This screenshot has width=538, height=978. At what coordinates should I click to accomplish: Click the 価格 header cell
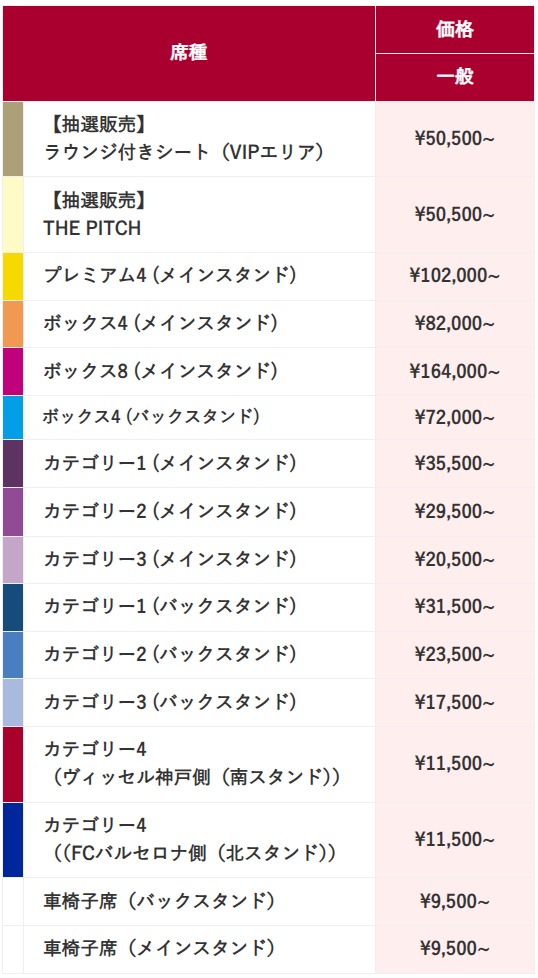pos(455,29)
